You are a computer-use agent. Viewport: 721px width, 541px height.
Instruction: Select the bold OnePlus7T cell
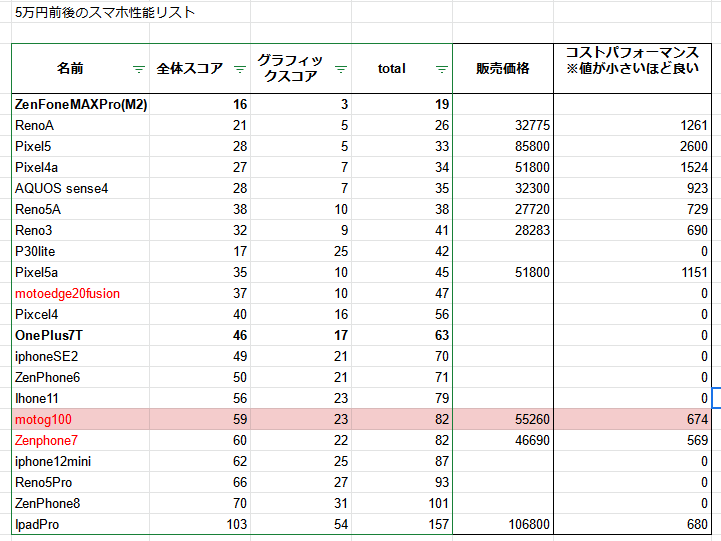pyautogui.click(x=81, y=335)
